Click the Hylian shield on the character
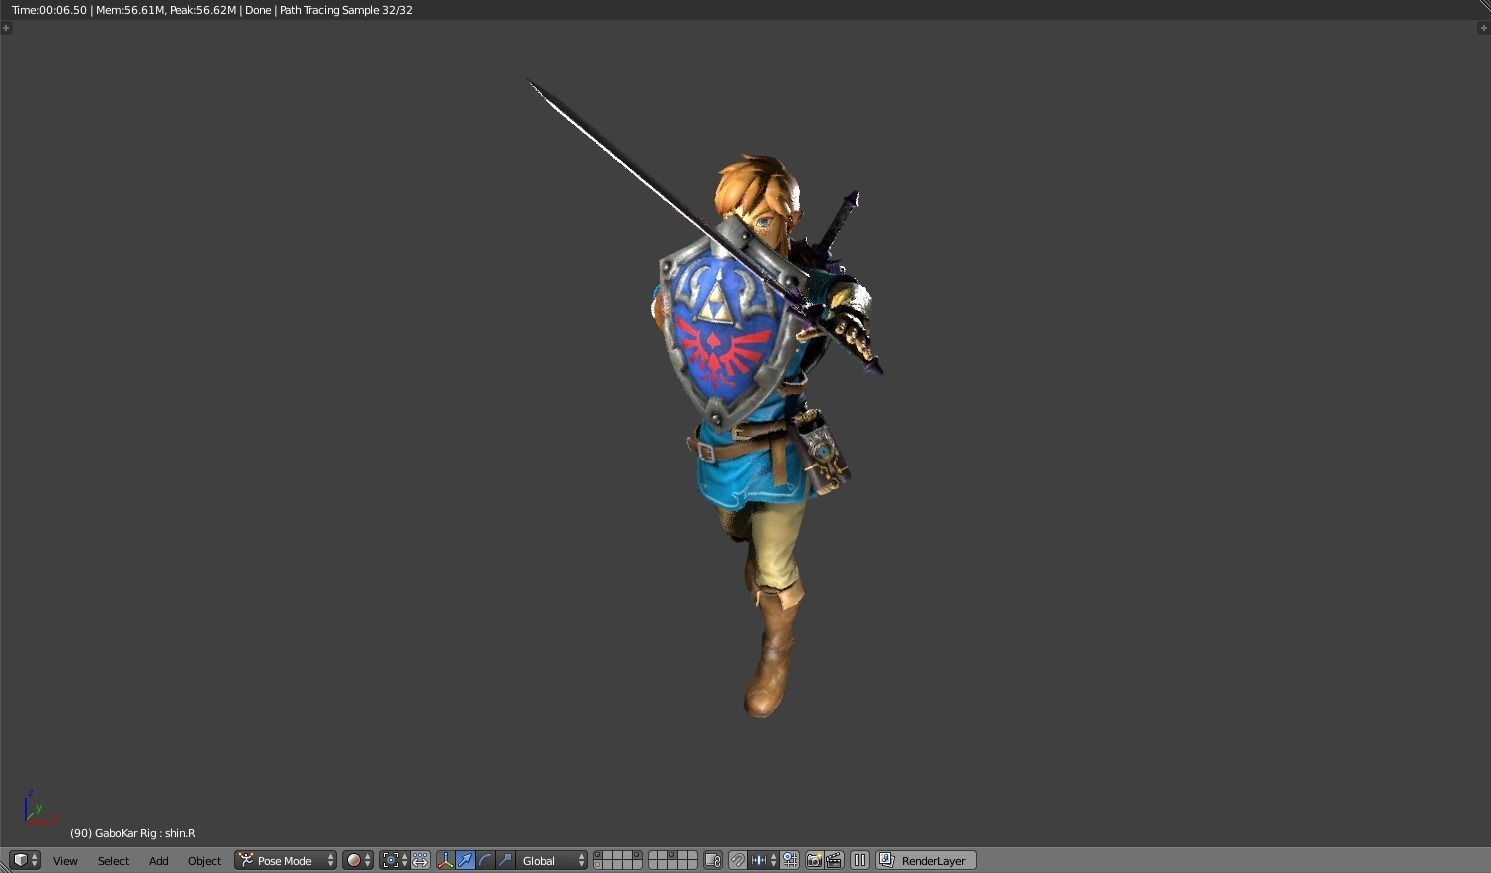 tap(725, 325)
